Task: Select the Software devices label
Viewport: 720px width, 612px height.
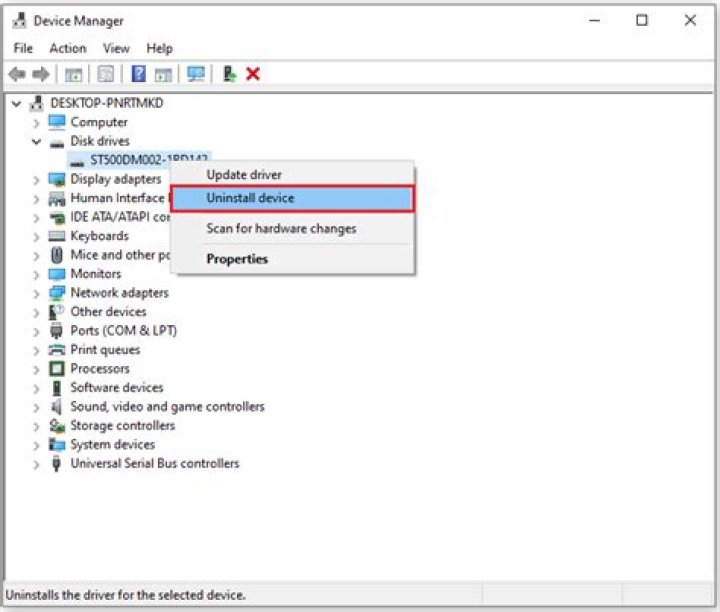Action: point(117,387)
